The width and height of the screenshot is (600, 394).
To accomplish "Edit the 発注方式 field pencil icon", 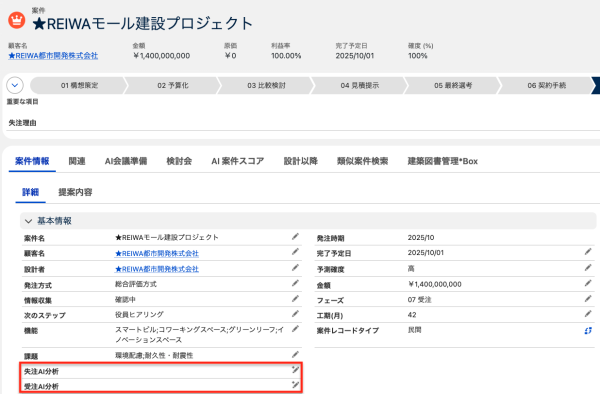I will point(295,283).
